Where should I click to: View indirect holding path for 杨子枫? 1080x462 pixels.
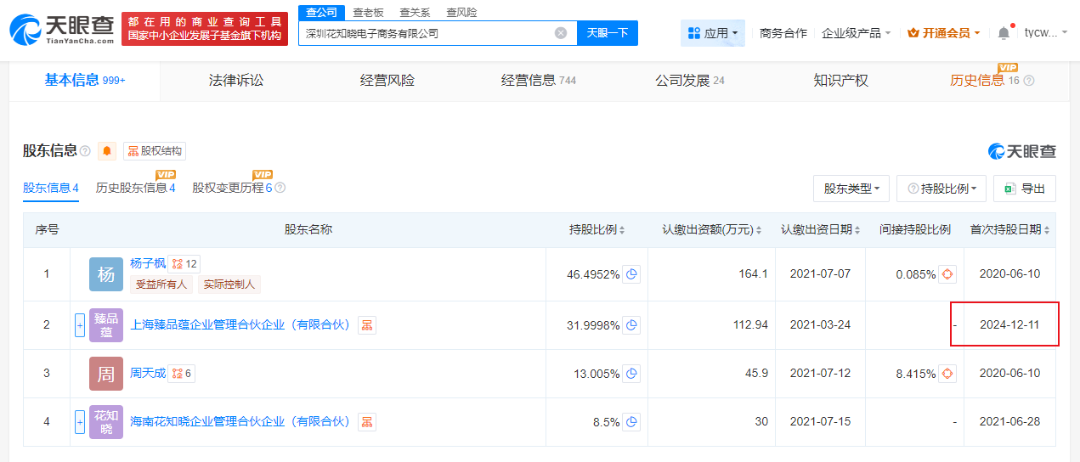(x=948, y=274)
